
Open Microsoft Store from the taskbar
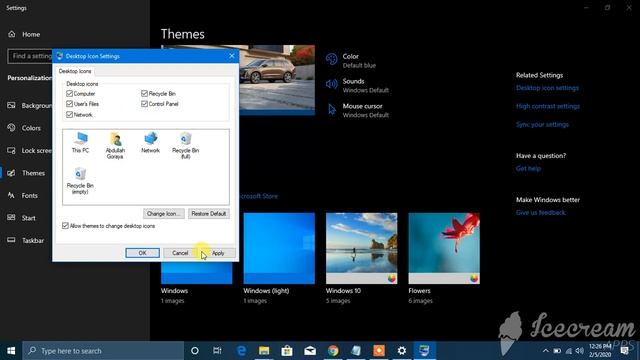coord(287,351)
